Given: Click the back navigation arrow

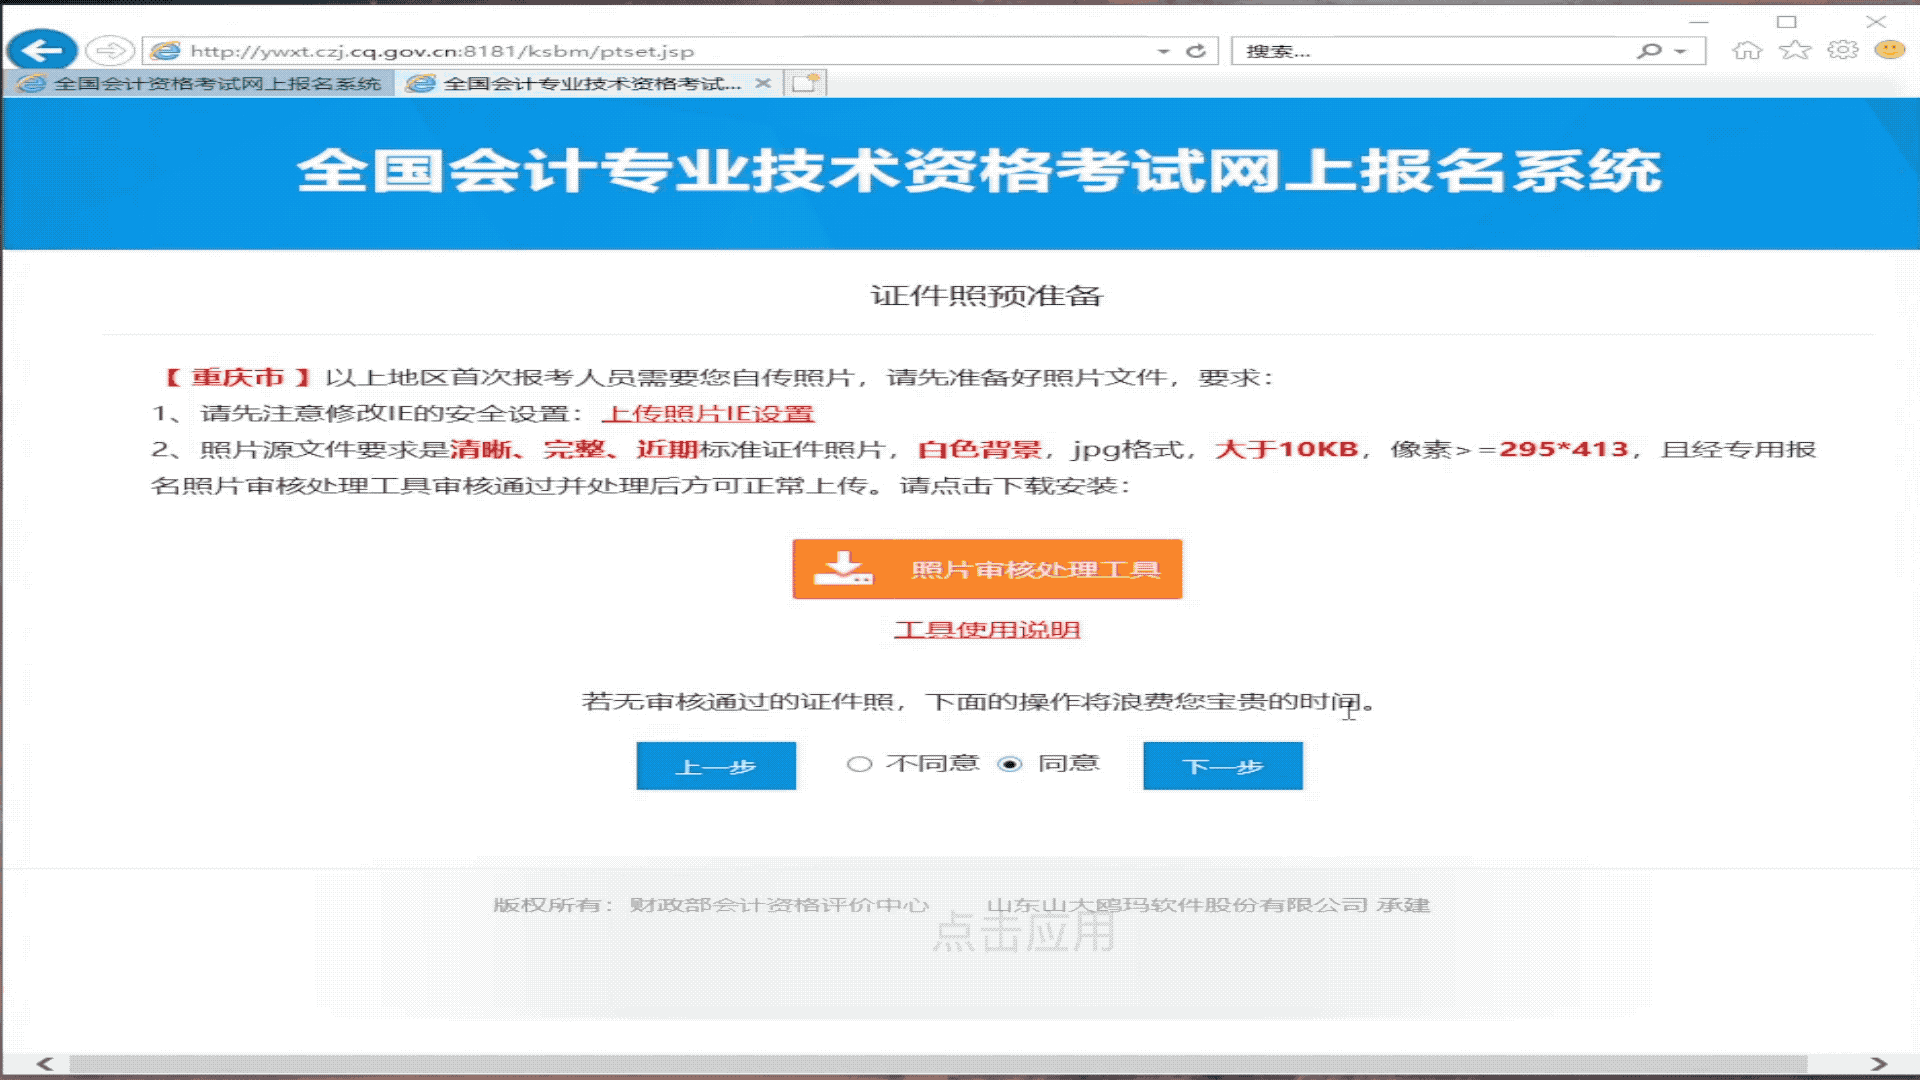Looking at the screenshot, I should click(x=40, y=49).
